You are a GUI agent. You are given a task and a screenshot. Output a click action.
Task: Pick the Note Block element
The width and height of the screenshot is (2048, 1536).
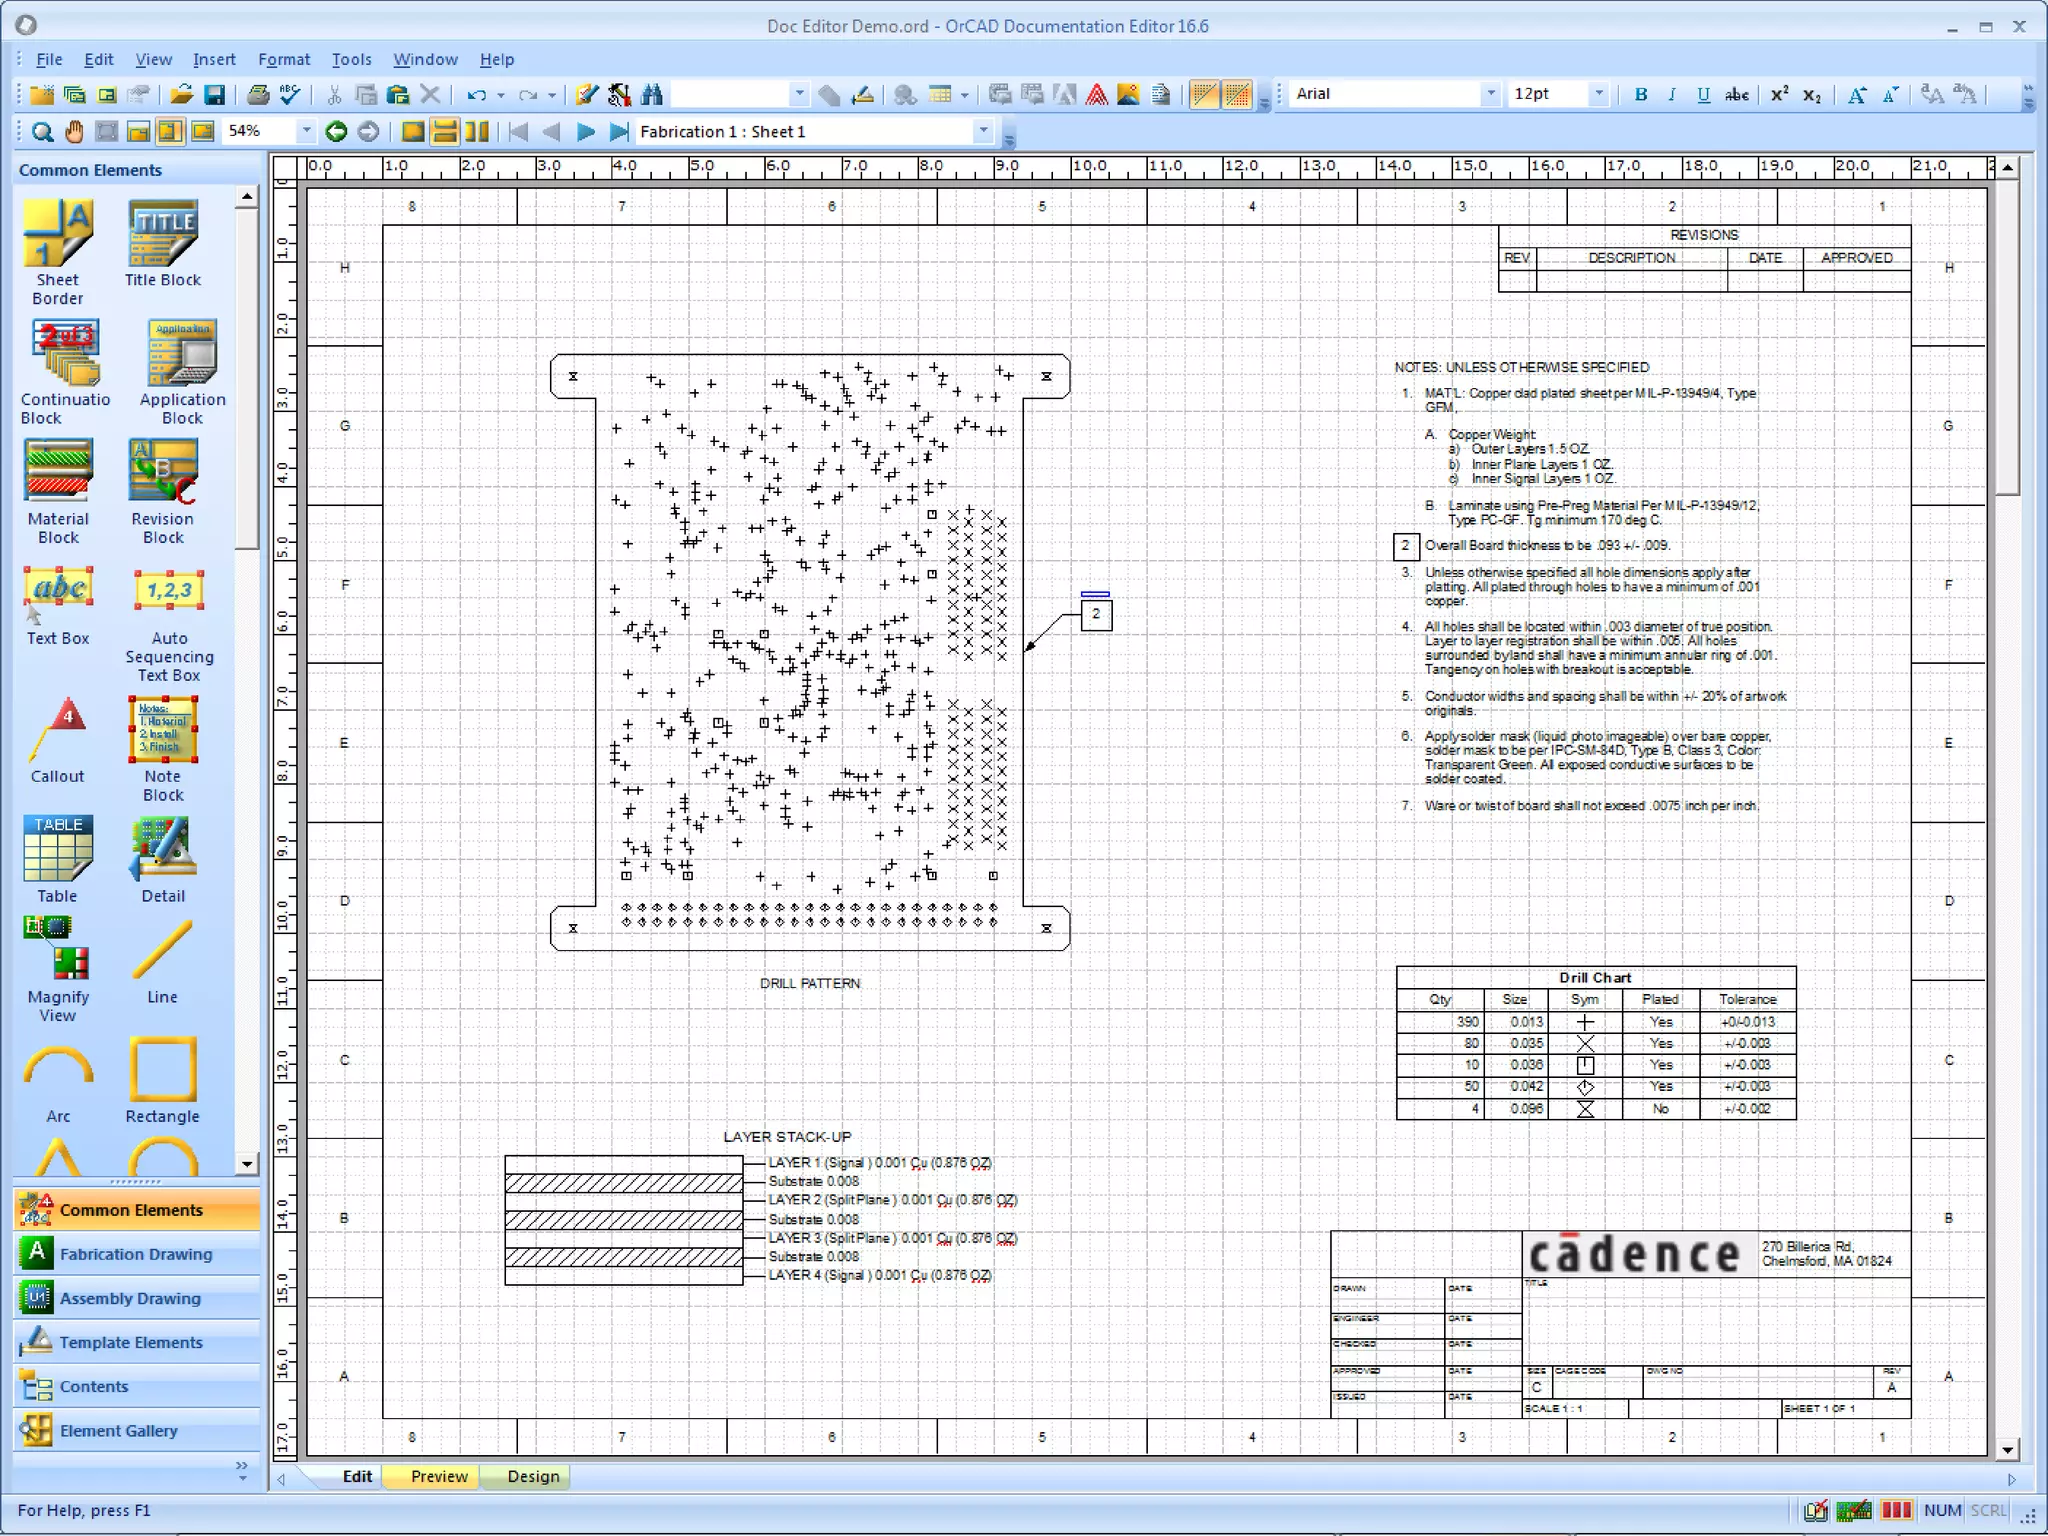[163, 748]
